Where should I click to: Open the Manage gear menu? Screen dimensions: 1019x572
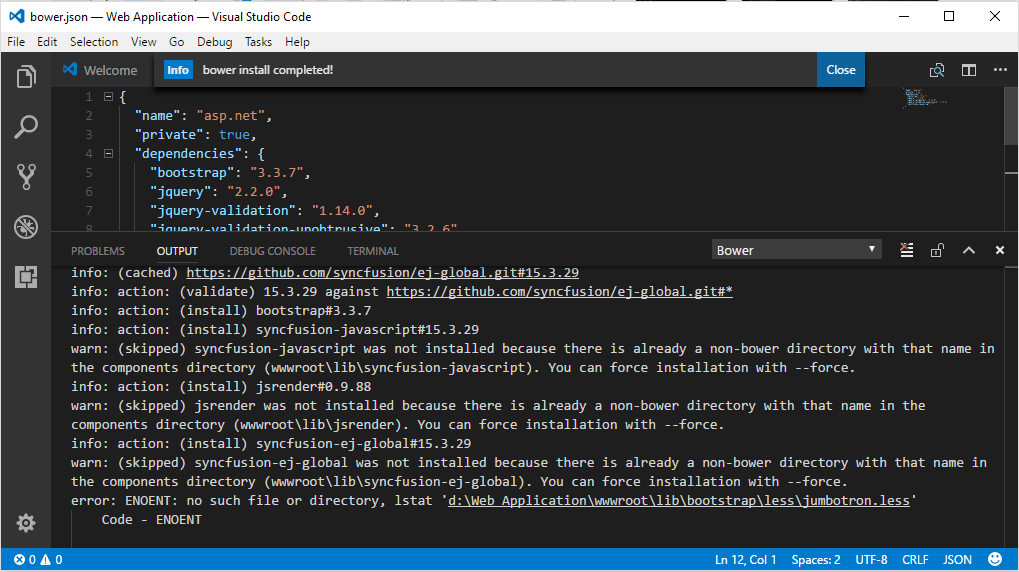pos(26,523)
